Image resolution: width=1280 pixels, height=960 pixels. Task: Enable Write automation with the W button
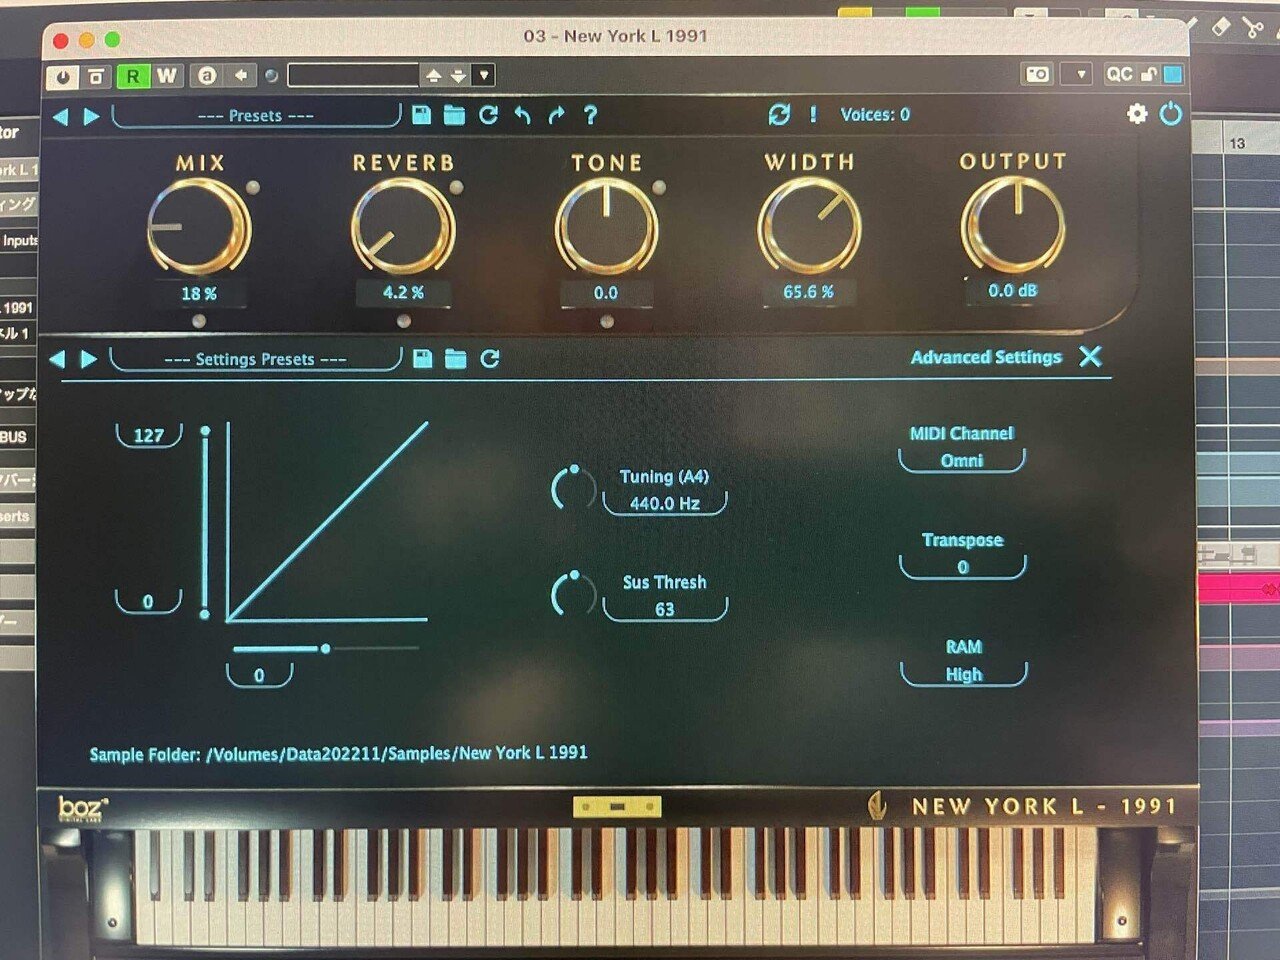(167, 75)
